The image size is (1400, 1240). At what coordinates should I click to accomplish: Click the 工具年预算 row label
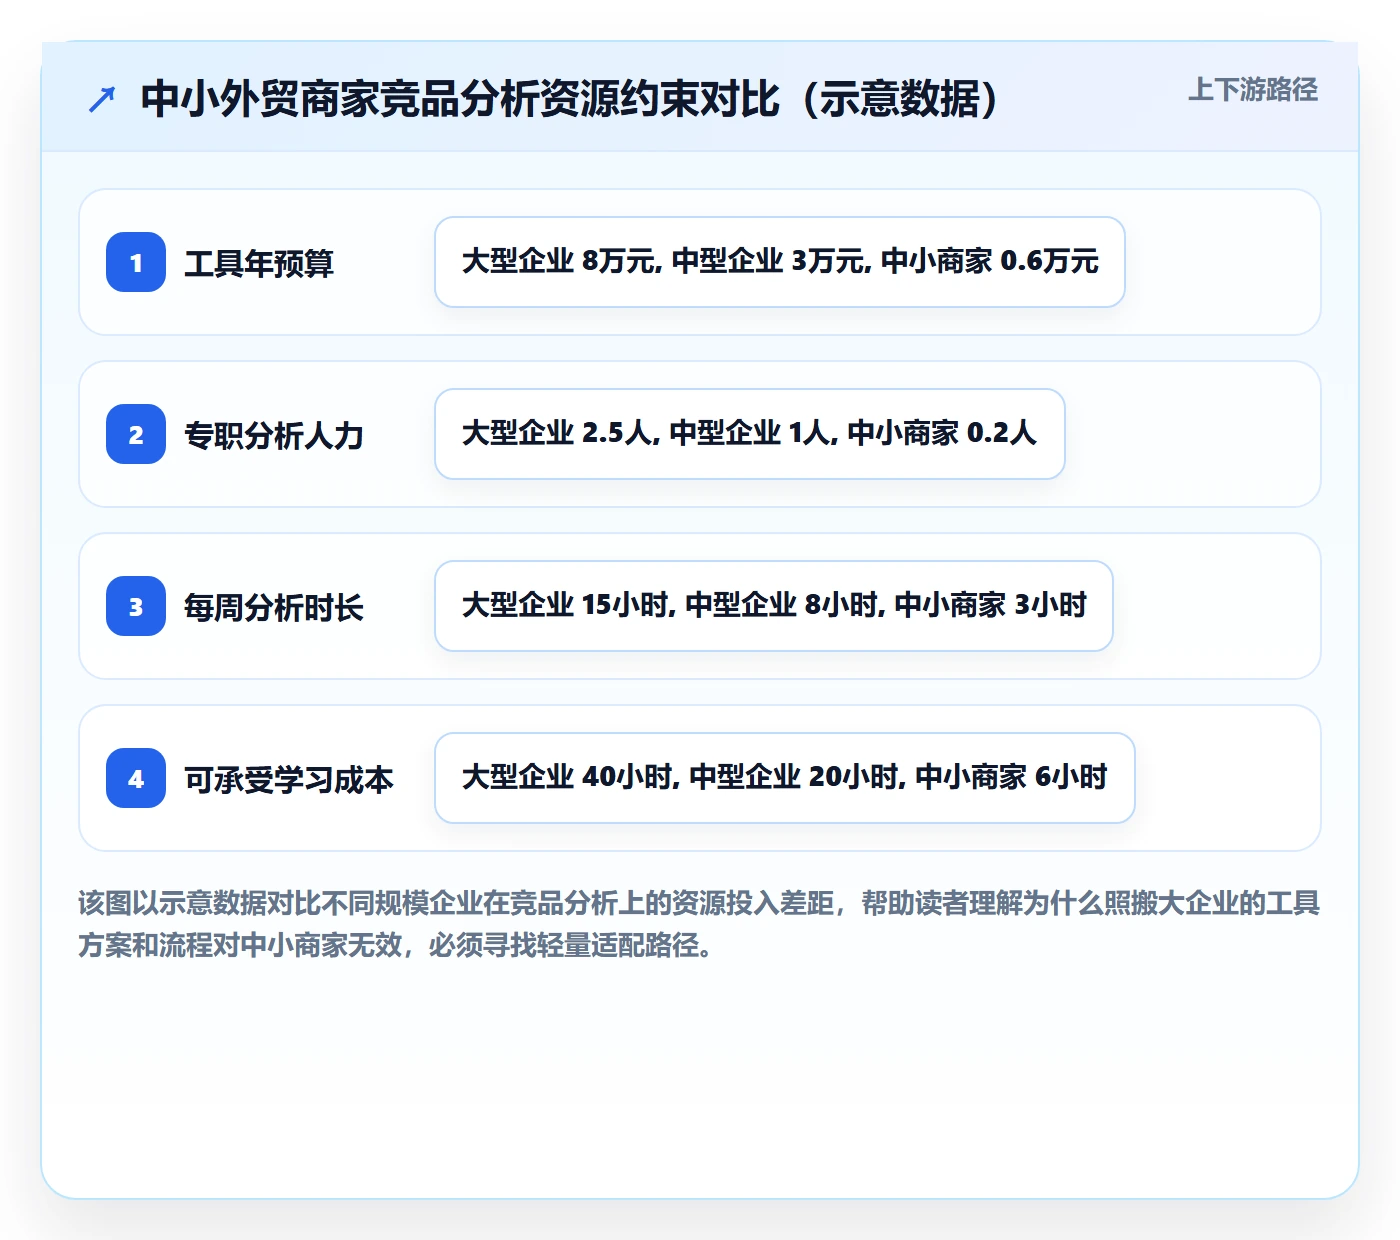coord(259,264)
